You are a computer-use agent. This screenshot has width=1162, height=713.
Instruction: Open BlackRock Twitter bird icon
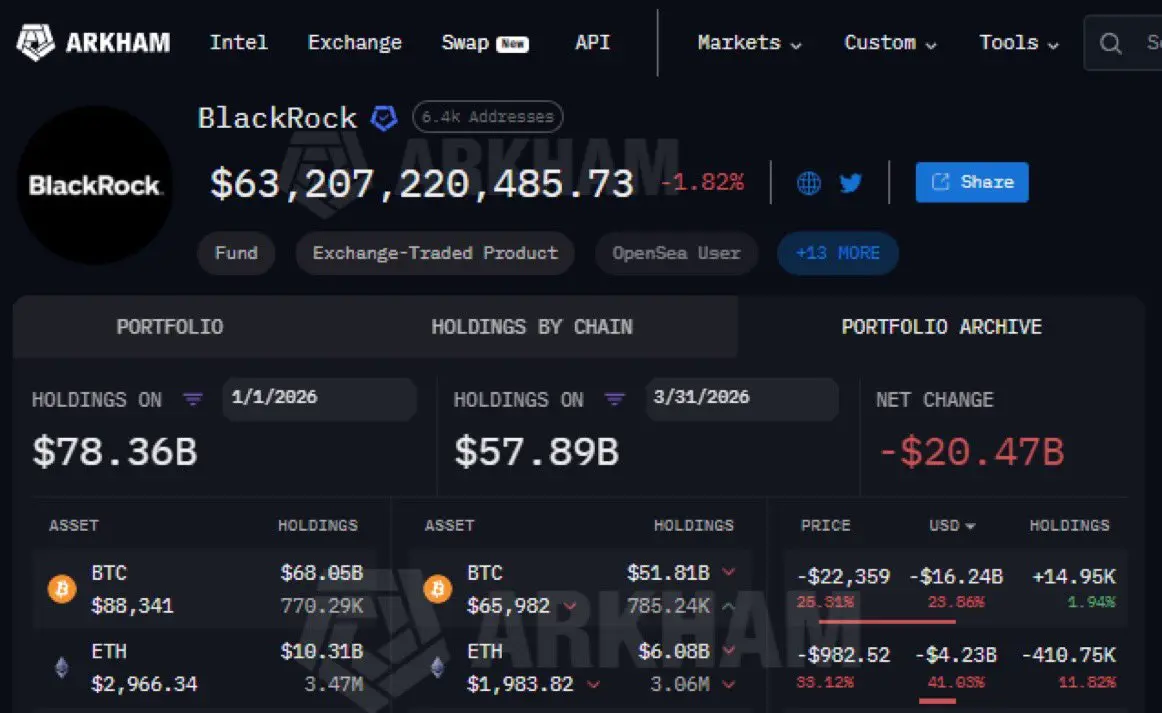[850, 182]
